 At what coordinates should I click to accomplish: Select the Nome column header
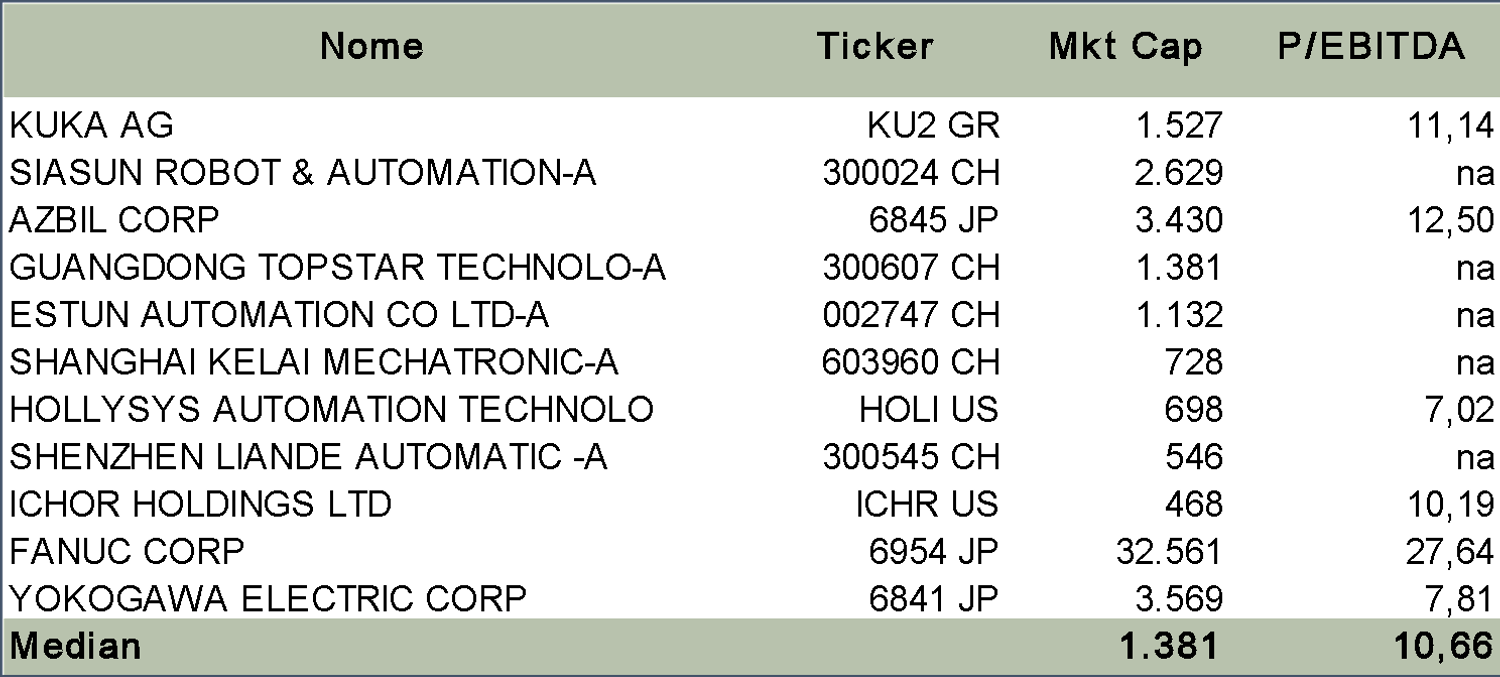point(372,46)
